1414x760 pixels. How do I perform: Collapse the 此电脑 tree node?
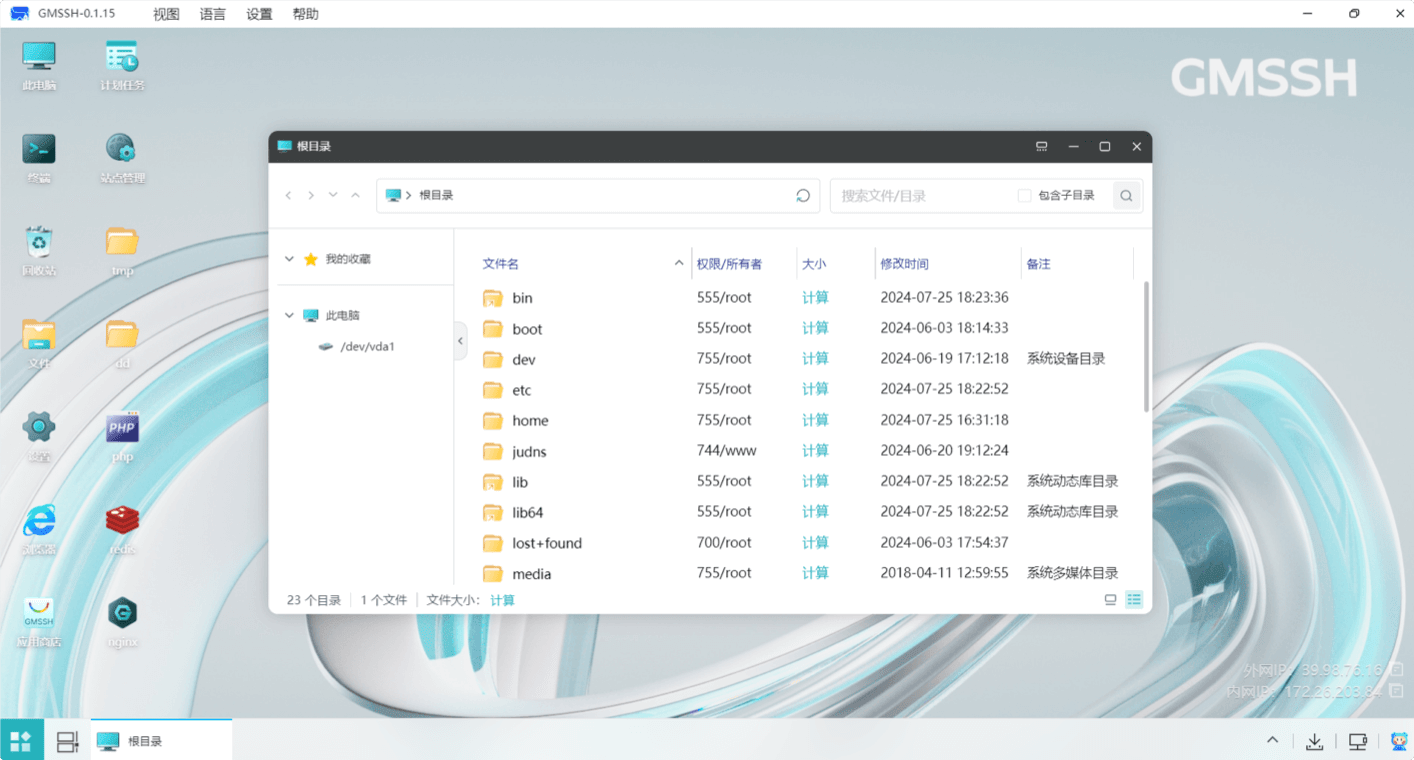click(x=289, y=316)
